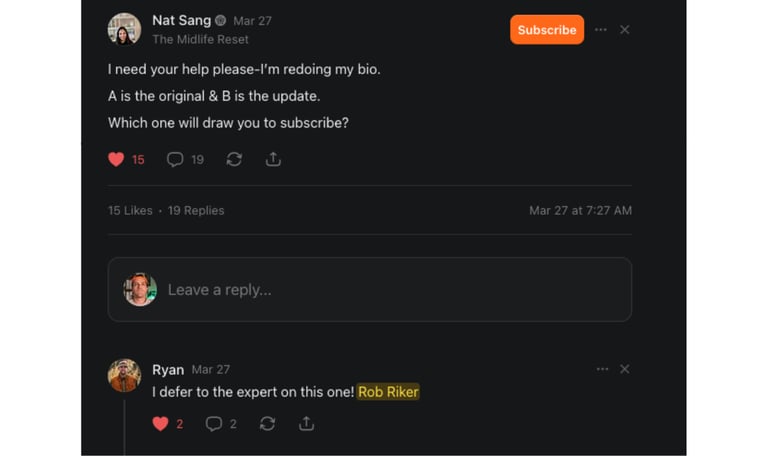Click the orange Subscribe button
Viewport: 768px width, 456px height.
546,30
